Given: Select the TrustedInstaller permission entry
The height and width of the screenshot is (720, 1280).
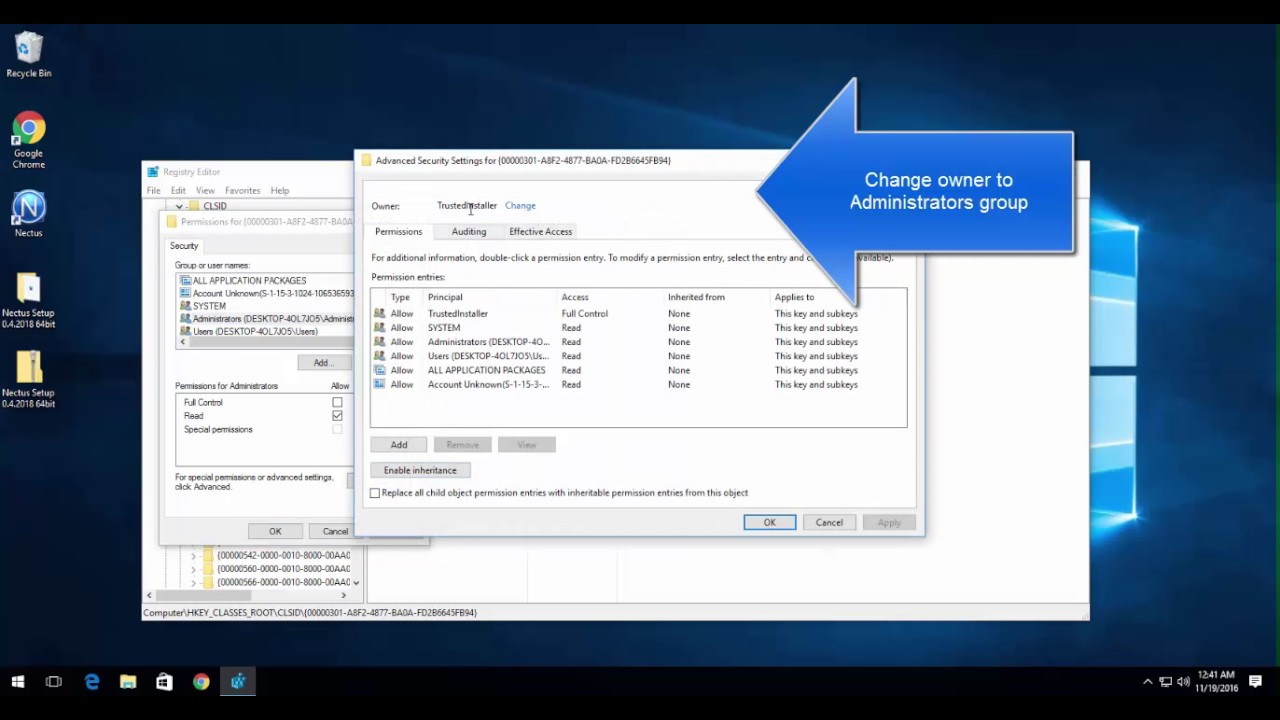Looking at the screenshot, I should (x=638, y=313).
